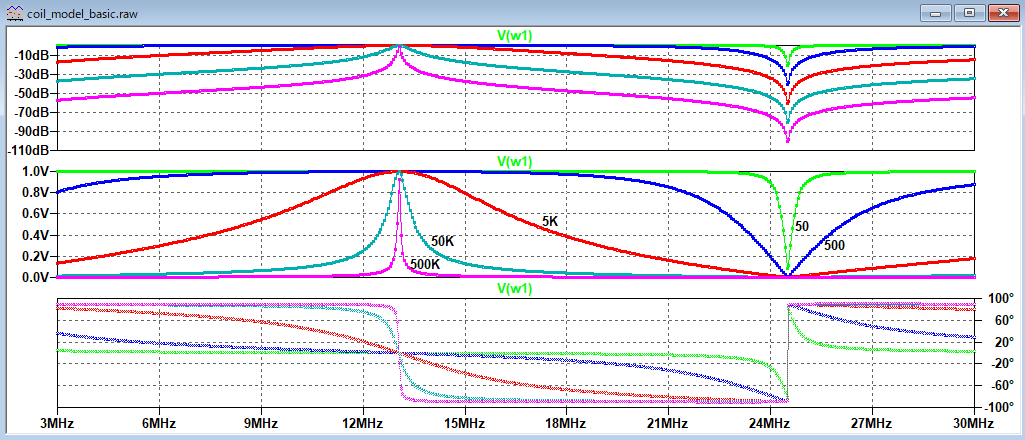Click the 3MHz frequency axis label
Image resolution: width=1025 pixels, height=440 pixels.
57,424
